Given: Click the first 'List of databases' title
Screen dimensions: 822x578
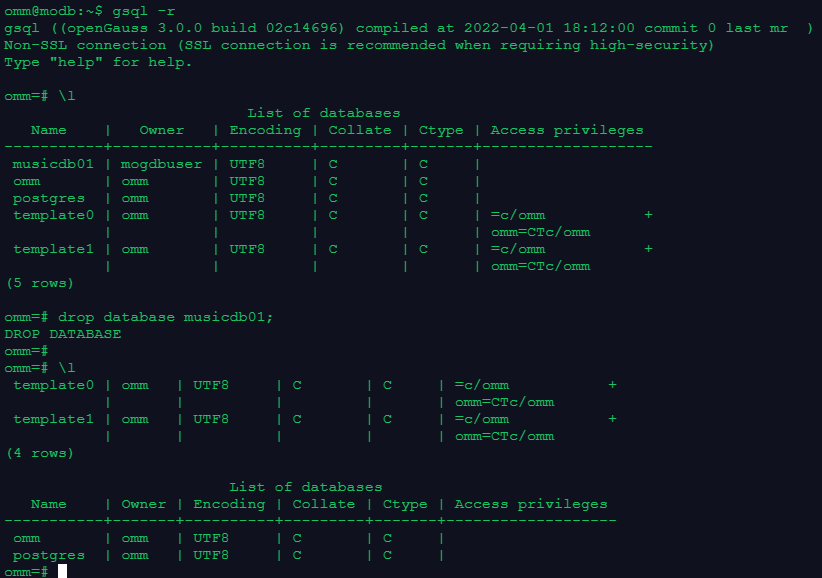Looking at the screenshot, I should pyautogui.click(x=323, y=113).
